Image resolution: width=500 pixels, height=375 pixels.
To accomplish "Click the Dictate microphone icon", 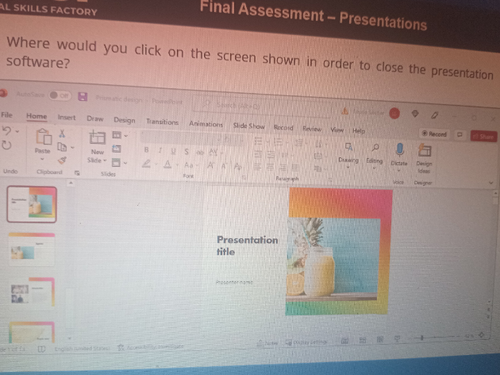I will 400,150.
